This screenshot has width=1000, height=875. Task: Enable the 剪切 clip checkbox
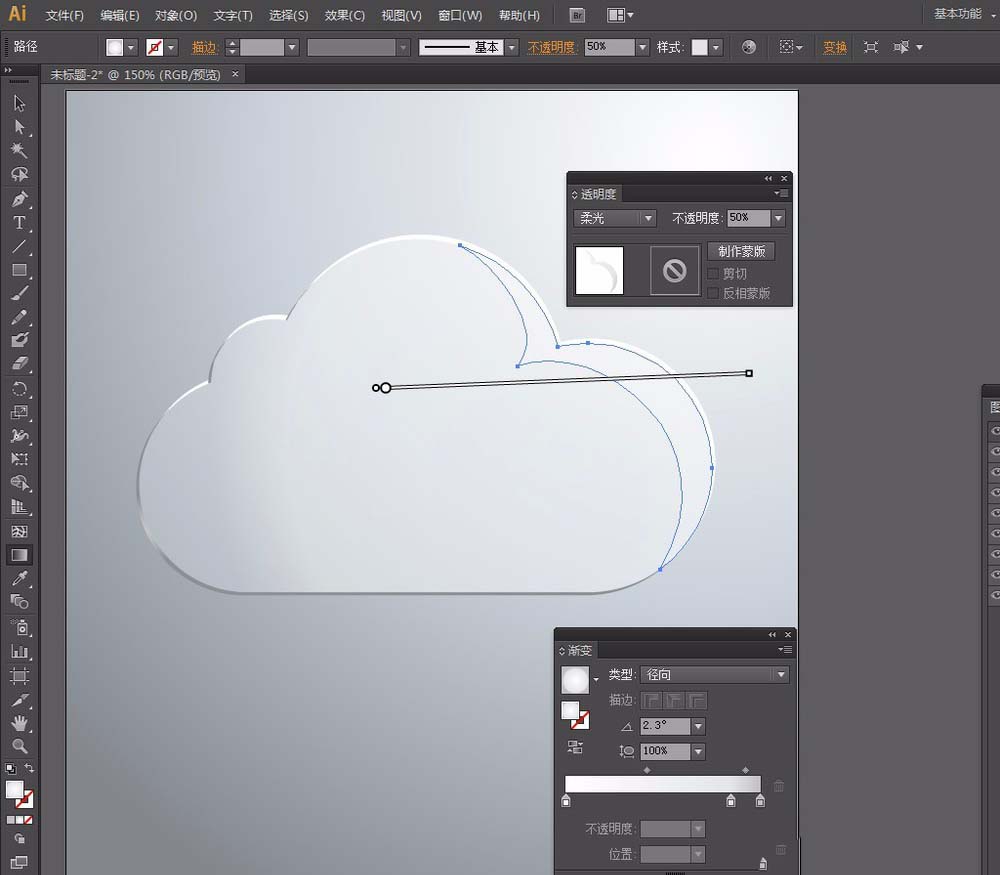tap(713, 274)
